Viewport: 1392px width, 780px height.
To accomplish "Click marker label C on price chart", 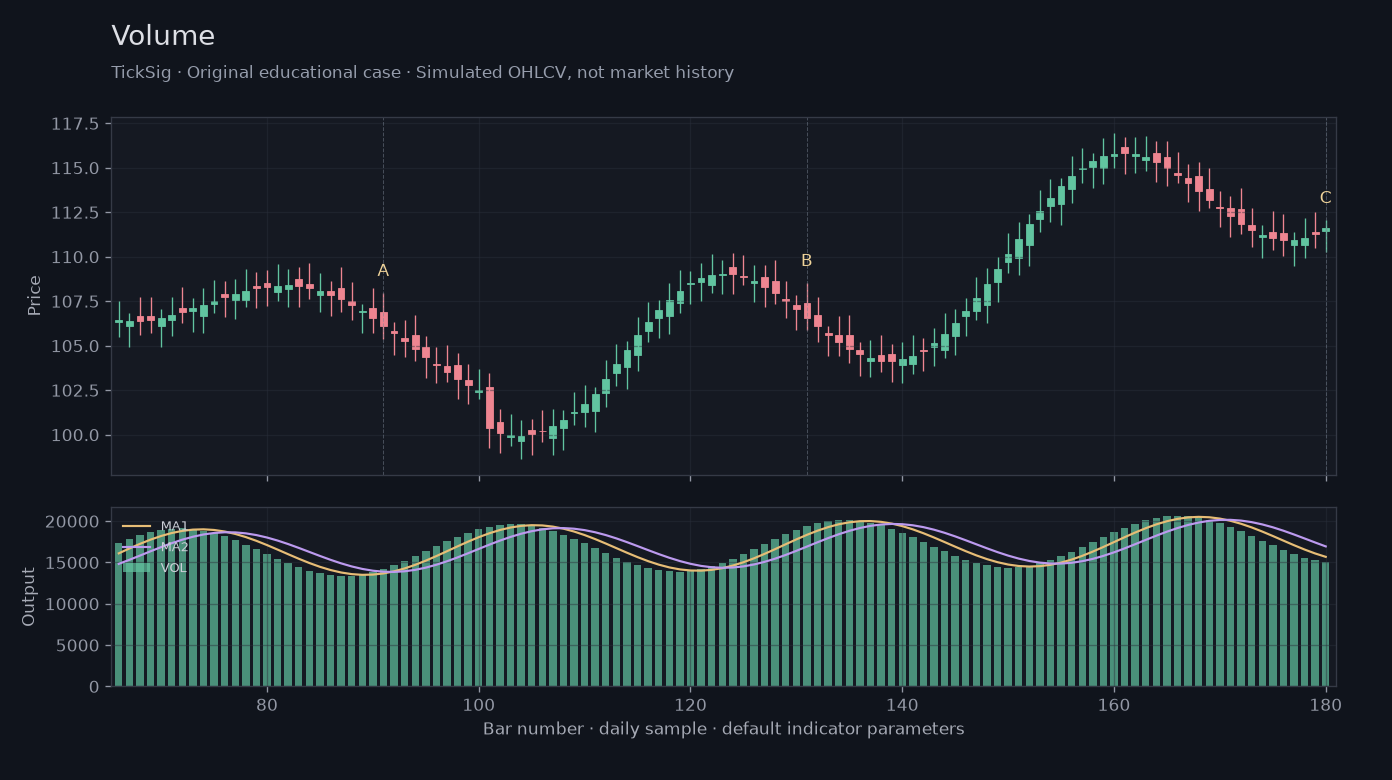I will [1325, 198].
